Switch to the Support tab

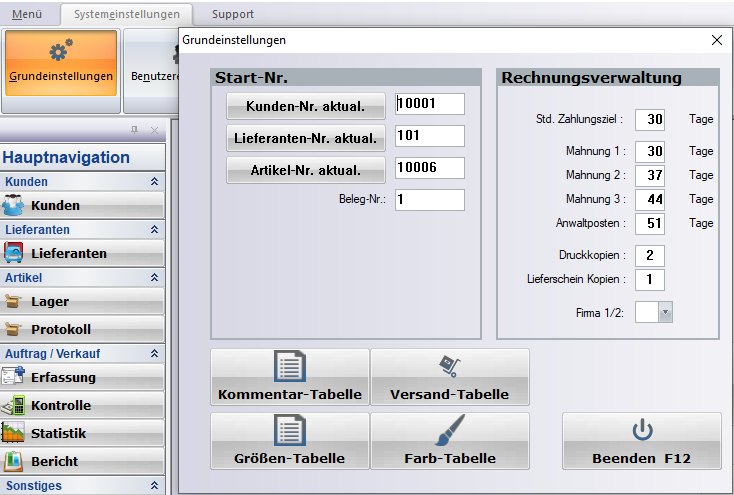[232, 15]
